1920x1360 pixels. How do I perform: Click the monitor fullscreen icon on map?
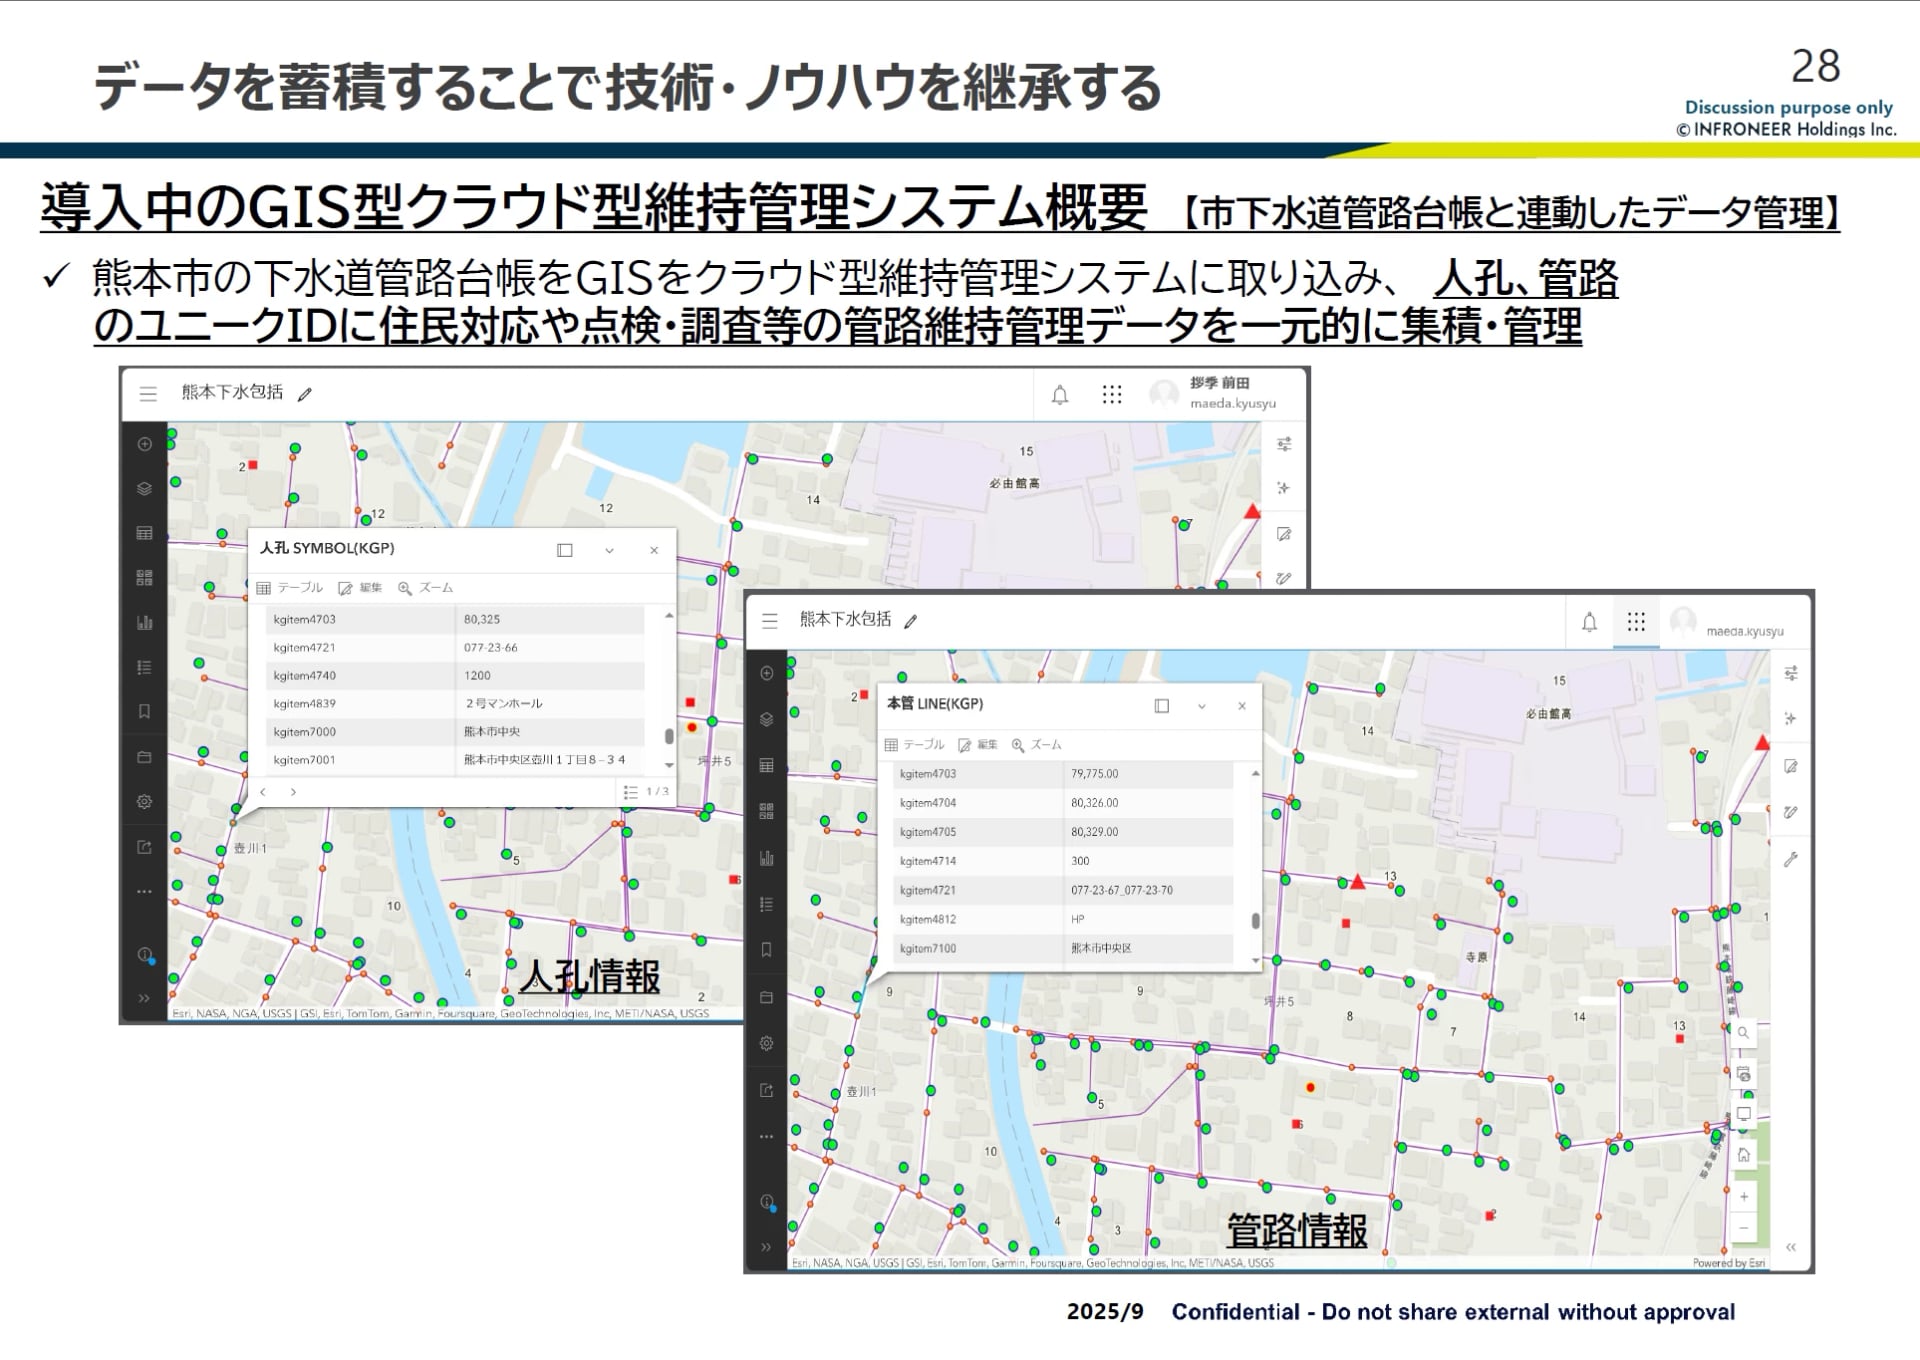[x=1743, y=1114]
